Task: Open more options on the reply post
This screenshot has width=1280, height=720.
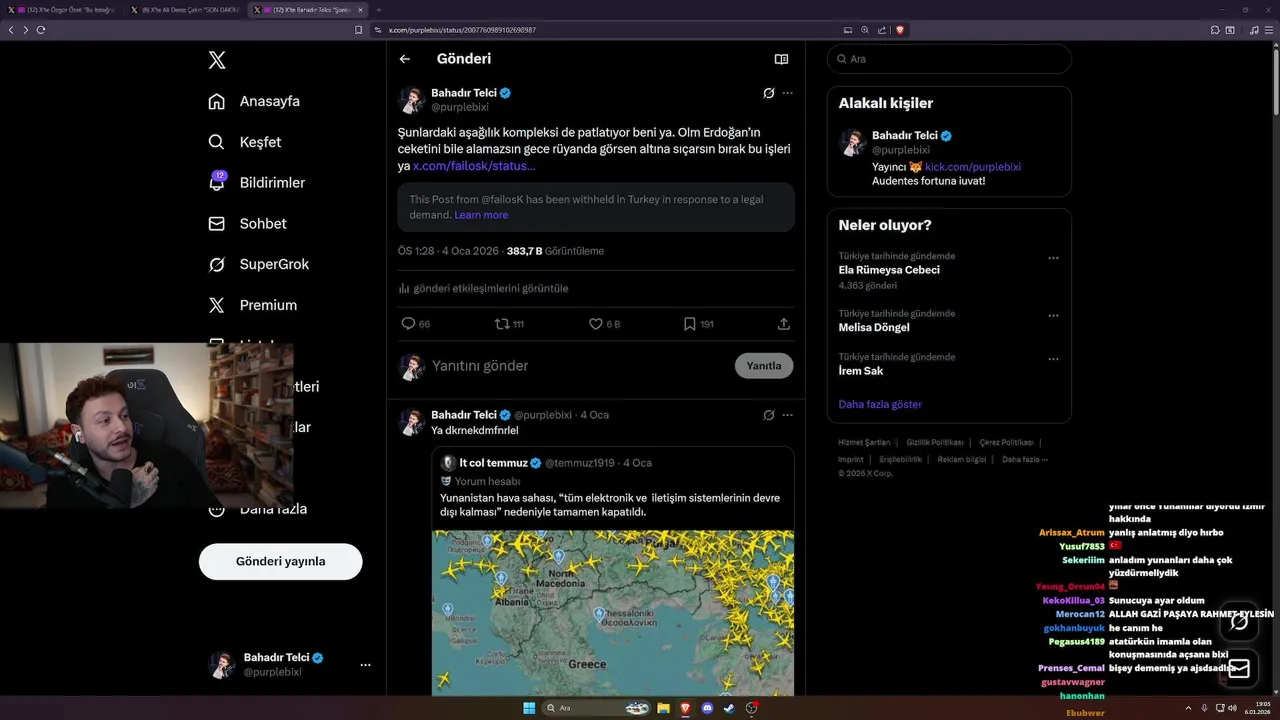Action: pyautogui.click(x=787, y=415)
